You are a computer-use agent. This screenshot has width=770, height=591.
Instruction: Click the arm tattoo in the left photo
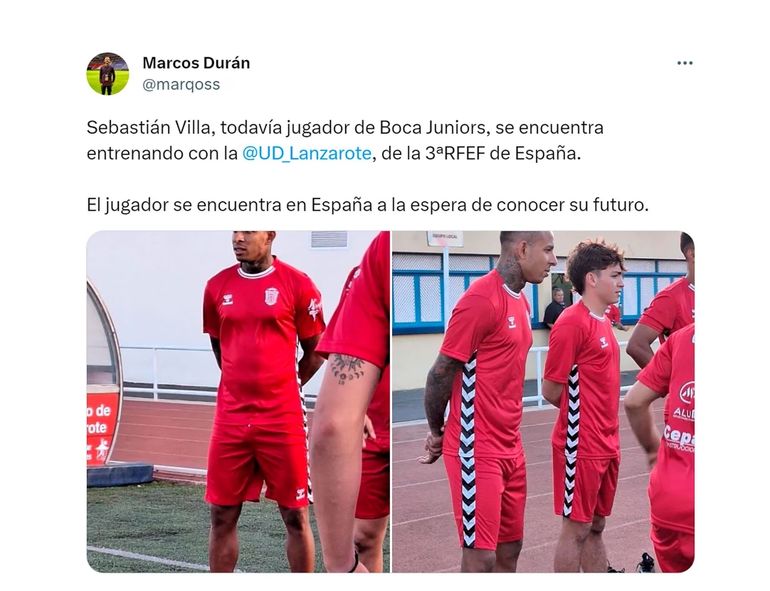tap(347, 368)
